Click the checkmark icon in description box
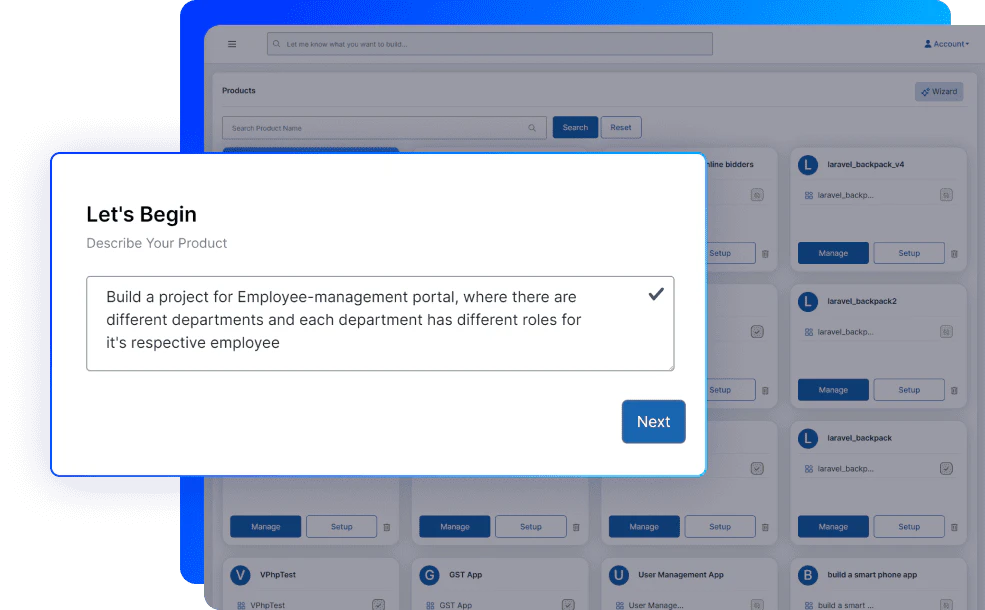This screenshot has width=985, height=610. pos(656,294)
